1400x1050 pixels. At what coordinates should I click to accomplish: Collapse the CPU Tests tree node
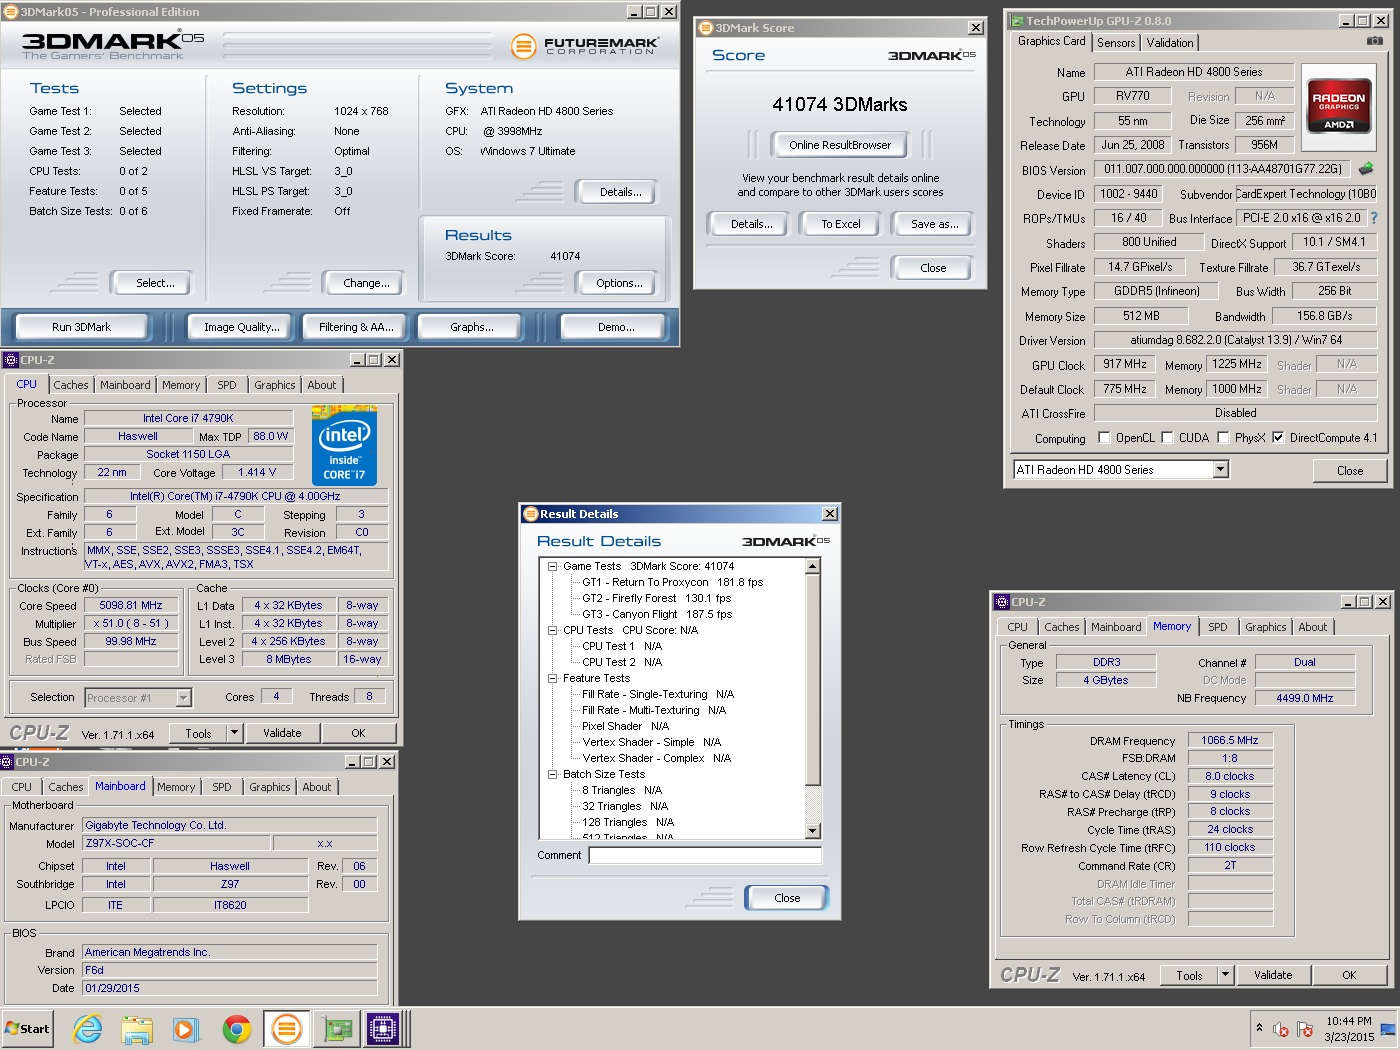pyautogui.click(x=552, y=630)
